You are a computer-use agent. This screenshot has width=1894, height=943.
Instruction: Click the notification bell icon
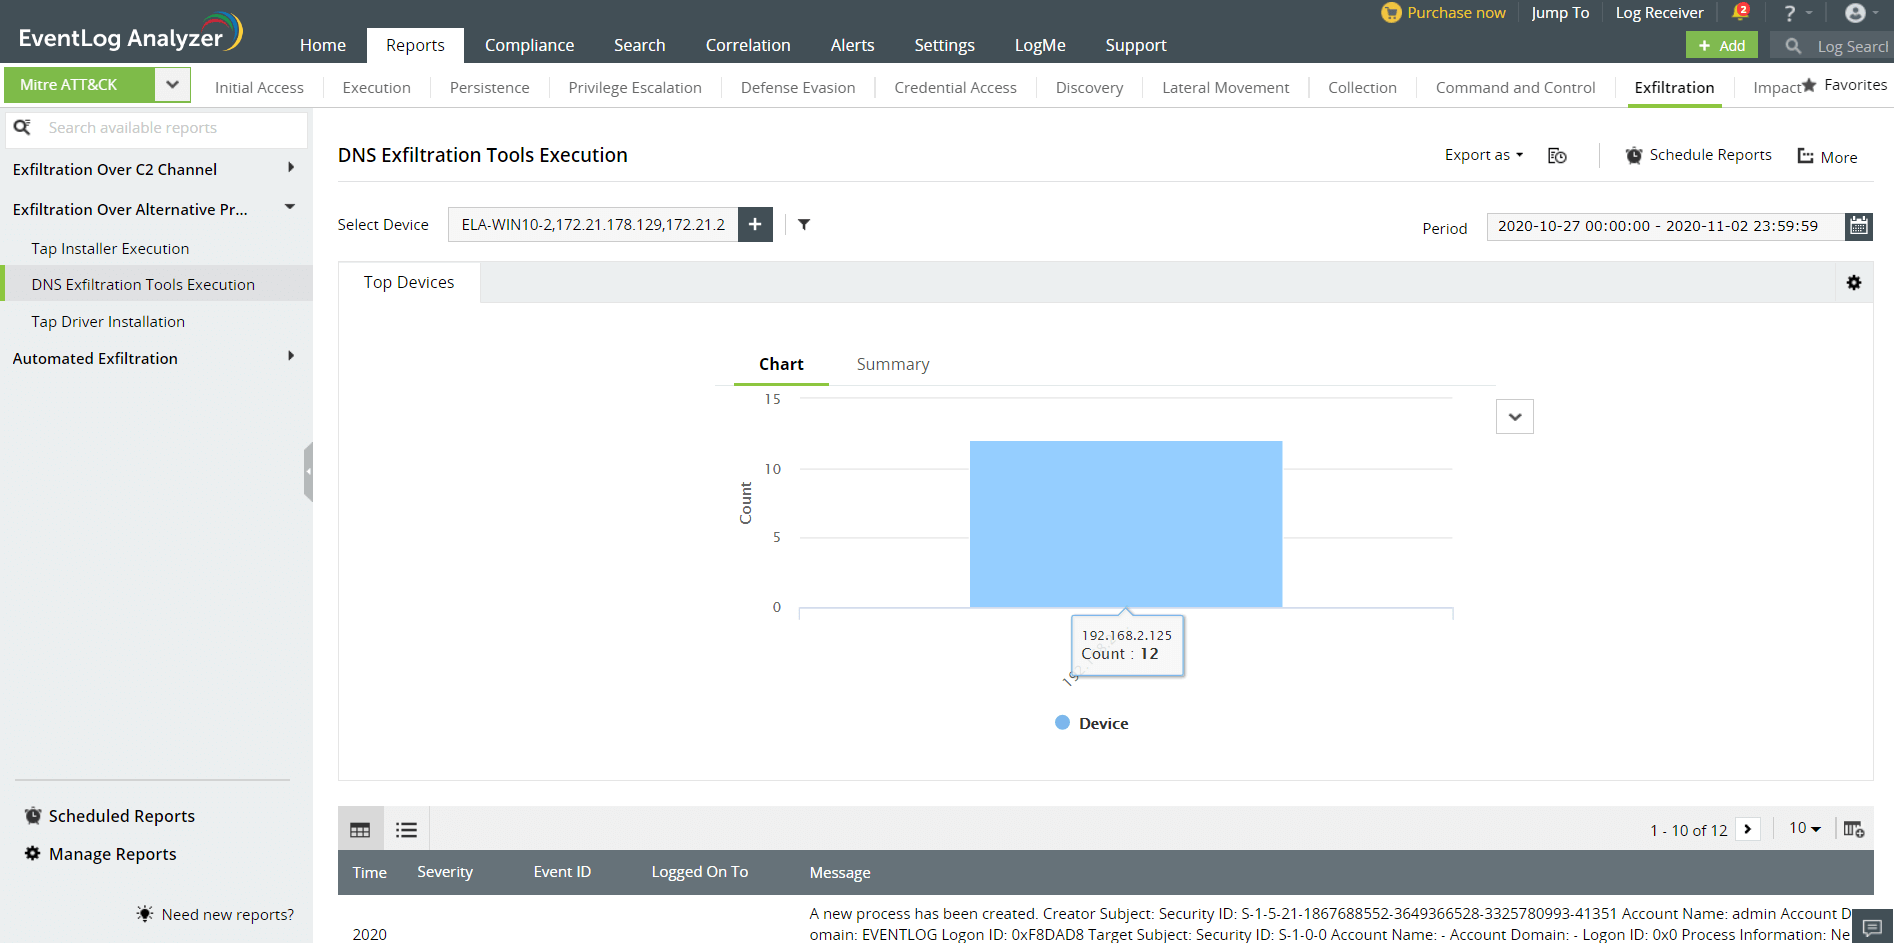1740,12
